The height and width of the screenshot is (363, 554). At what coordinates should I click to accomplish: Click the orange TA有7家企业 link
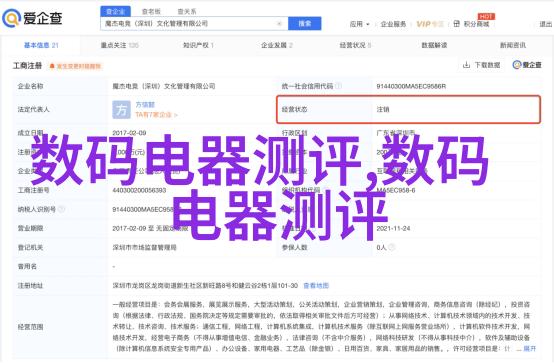156,115
